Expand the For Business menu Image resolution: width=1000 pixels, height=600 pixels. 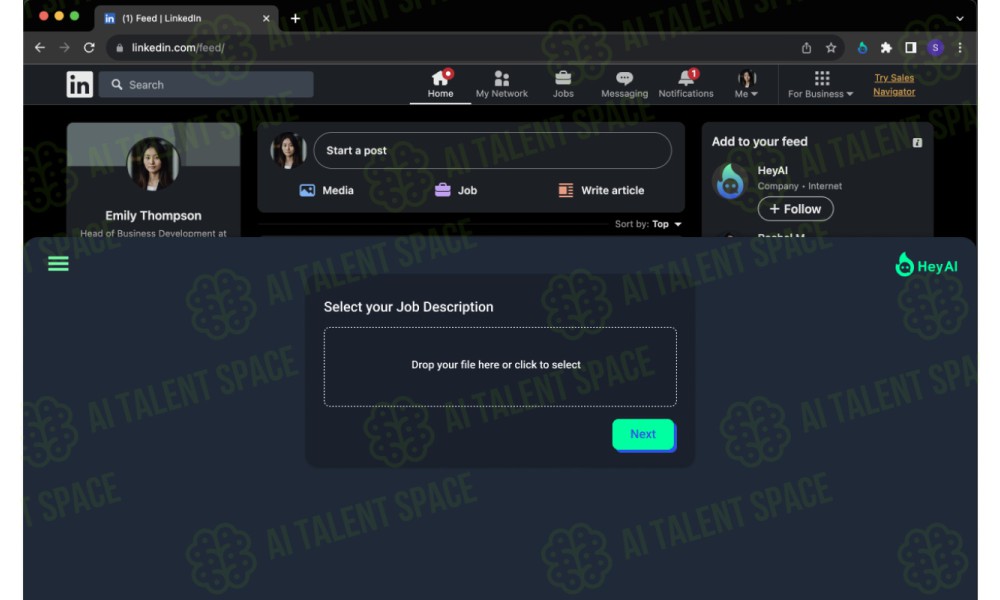820,84
